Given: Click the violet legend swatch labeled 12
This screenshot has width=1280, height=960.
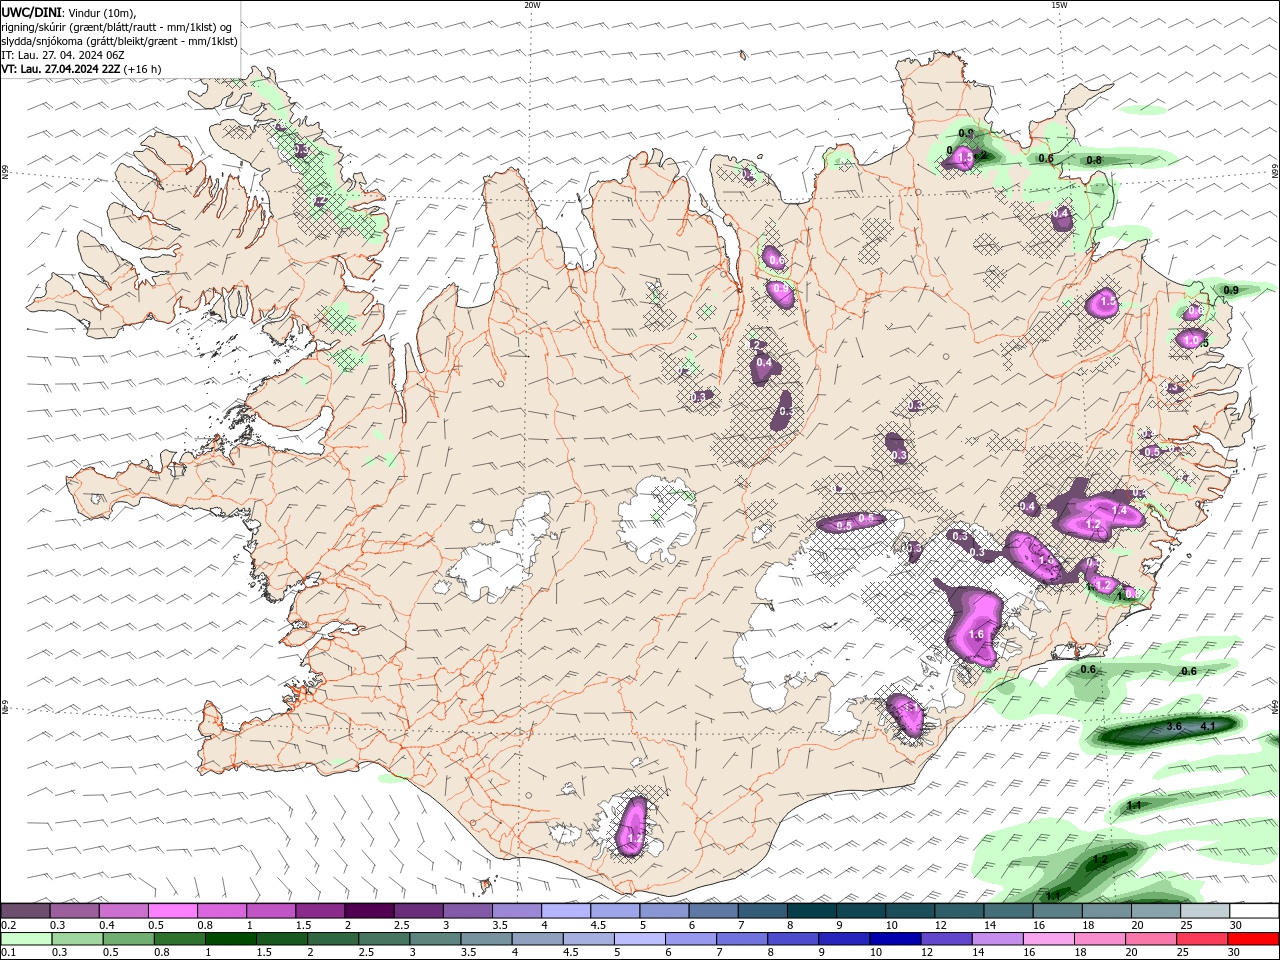Looking at the screenshot, I should [945, 939].
